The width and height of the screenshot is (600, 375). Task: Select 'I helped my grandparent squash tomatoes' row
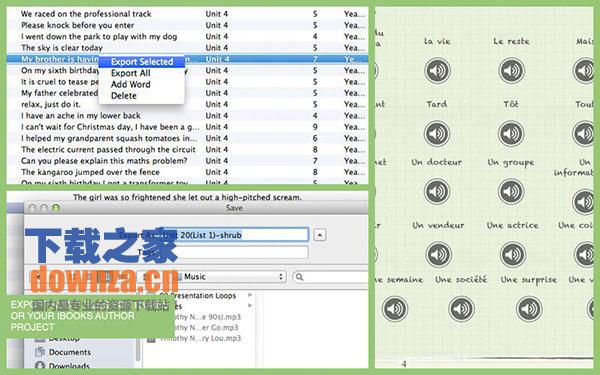(x=188, y=138)
